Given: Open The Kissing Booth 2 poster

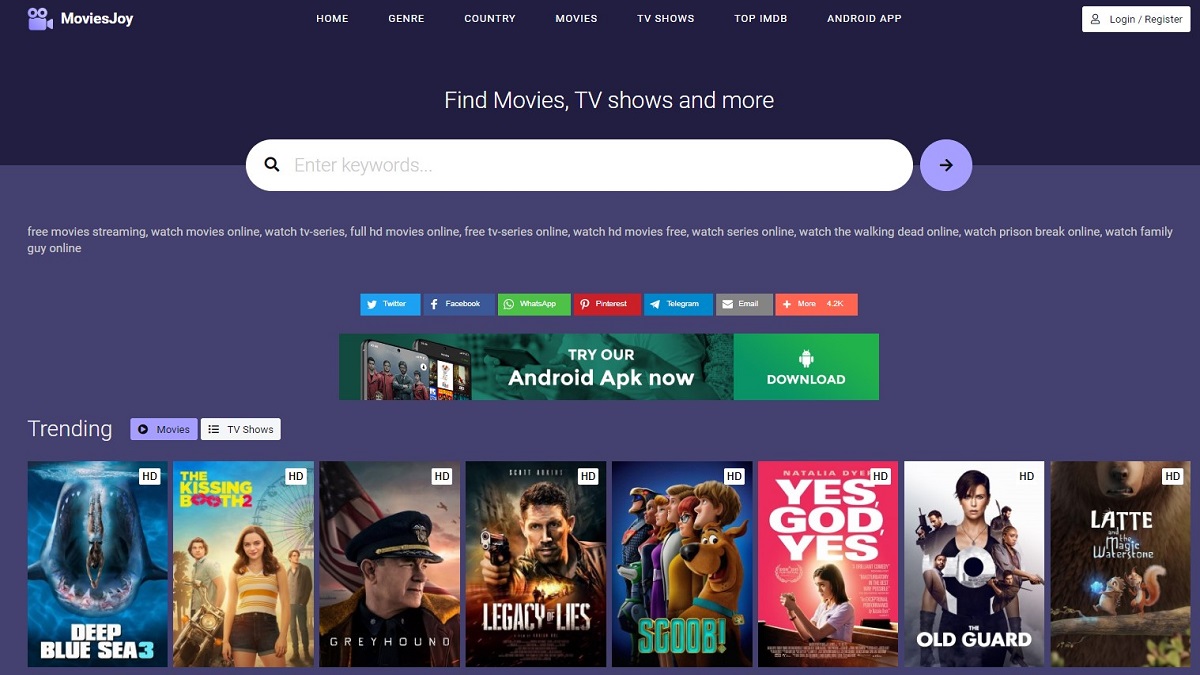Looking at the screenshot, I should (244, 564).
